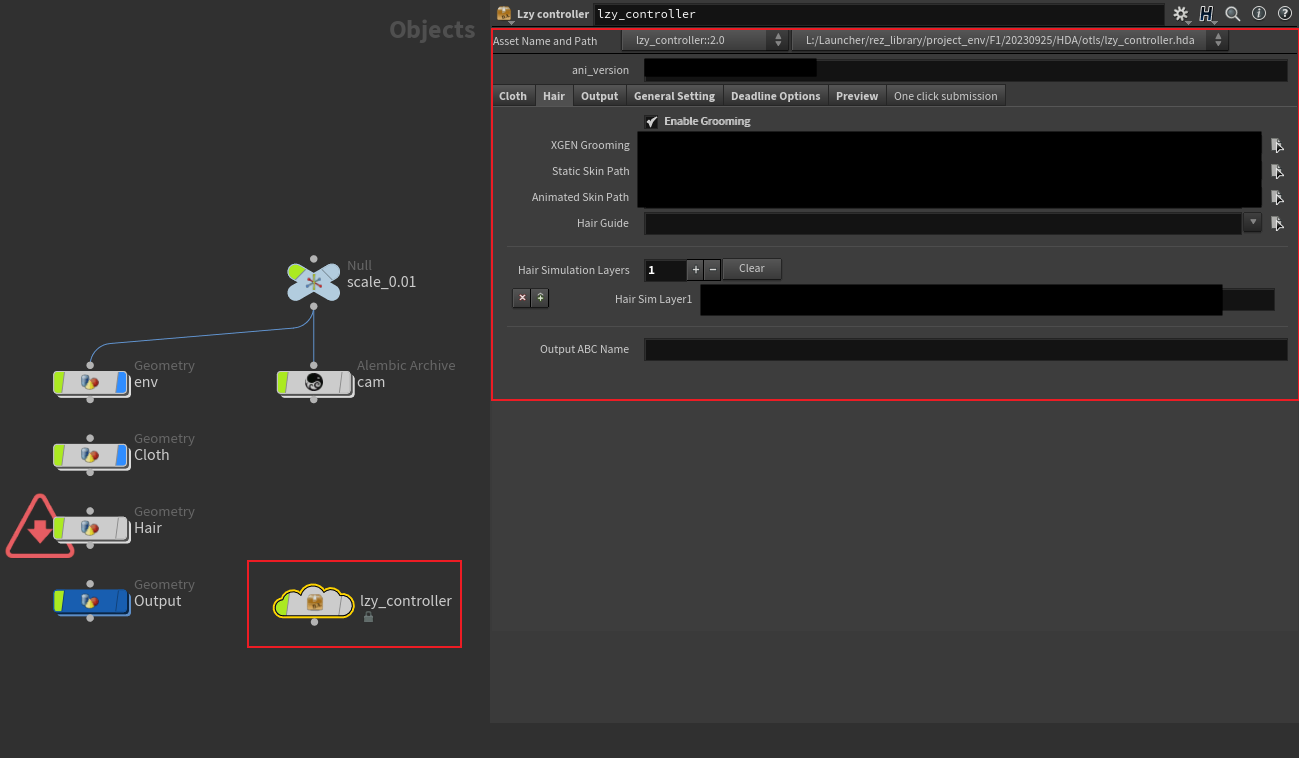The image size is (1299, 758).
Task: Select the scale_0.01 Null node icon
Action: point(313,282)
